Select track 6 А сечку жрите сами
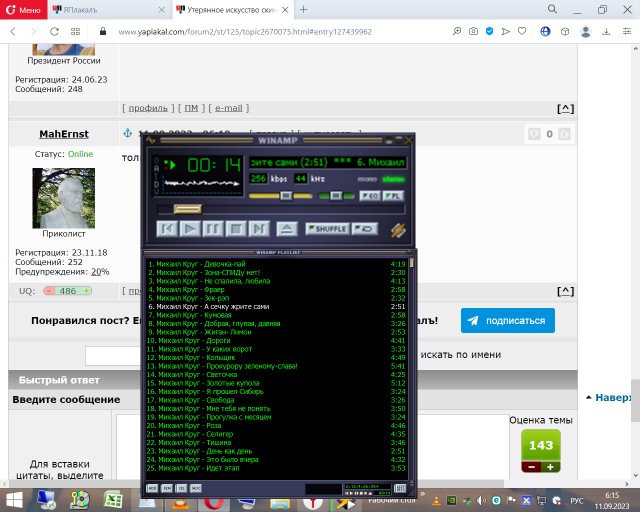 tap(277, 307)
